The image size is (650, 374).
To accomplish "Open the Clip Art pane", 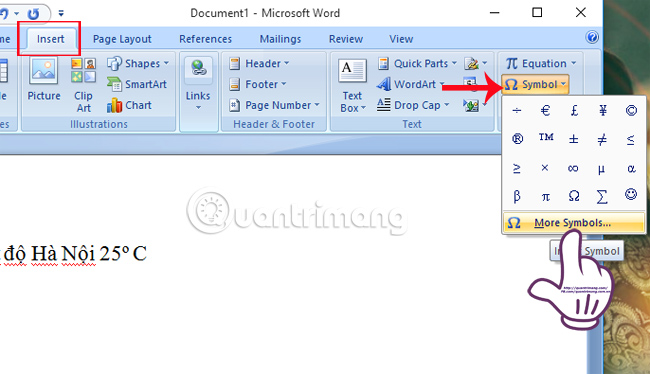I will click(x=83, y=86).
